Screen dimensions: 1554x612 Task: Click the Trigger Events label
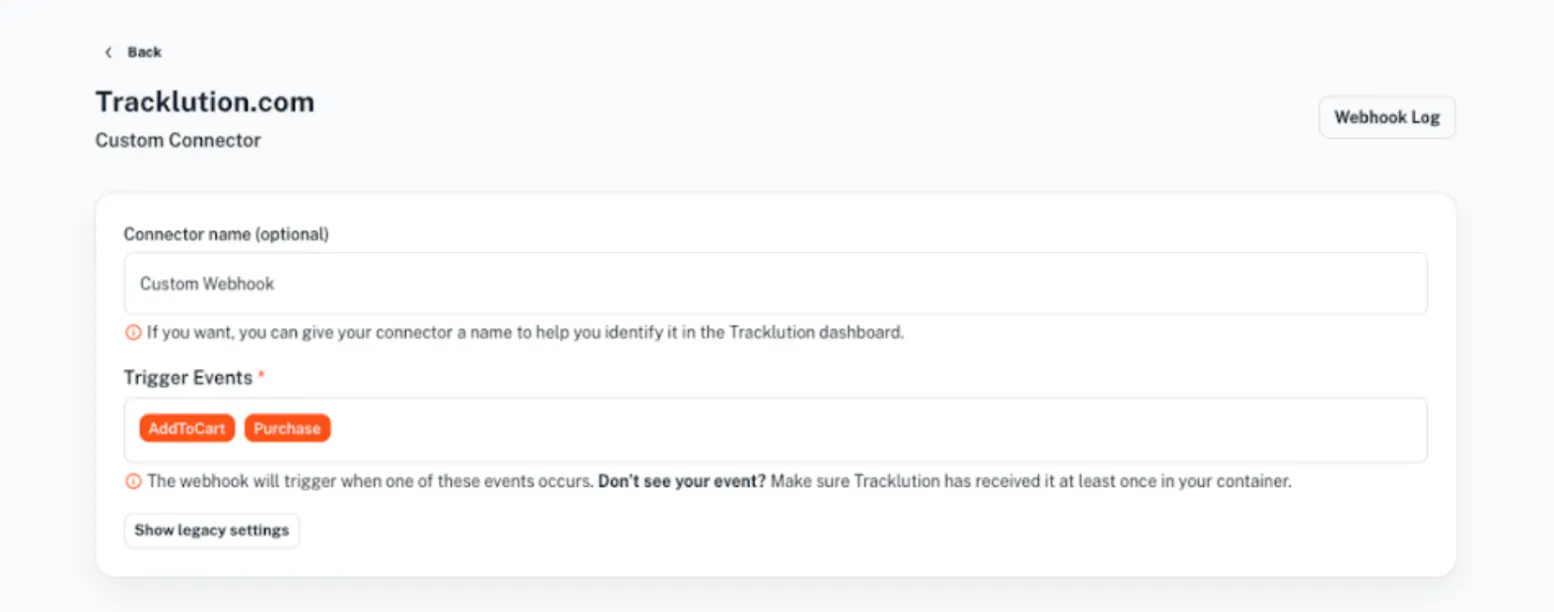point(188,378)
